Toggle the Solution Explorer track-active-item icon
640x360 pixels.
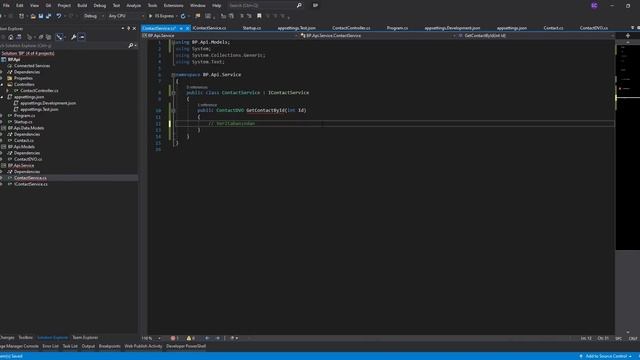[x=60, y=37]
